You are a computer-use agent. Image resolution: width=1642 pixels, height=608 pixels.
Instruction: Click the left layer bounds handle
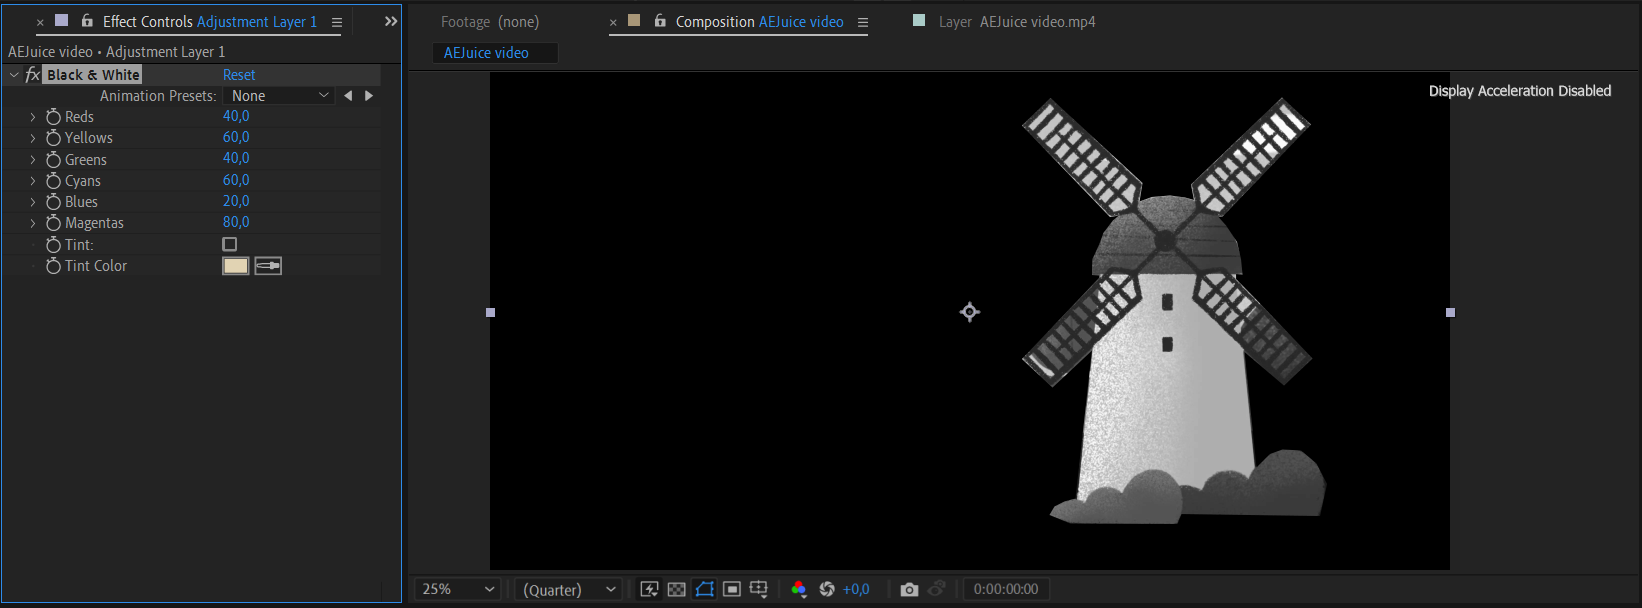490,312
